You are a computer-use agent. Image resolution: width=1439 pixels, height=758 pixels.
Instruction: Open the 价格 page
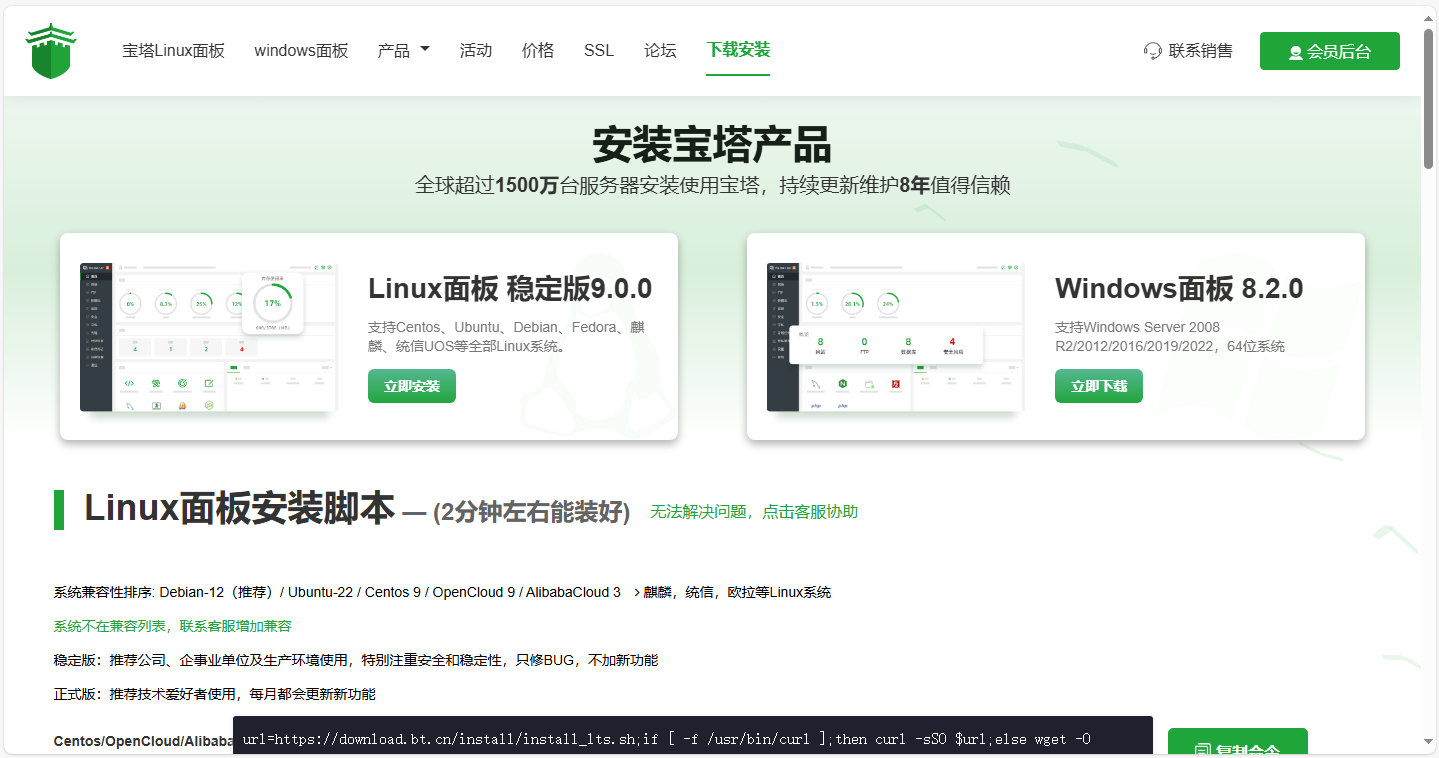click(x=538, y=51)
